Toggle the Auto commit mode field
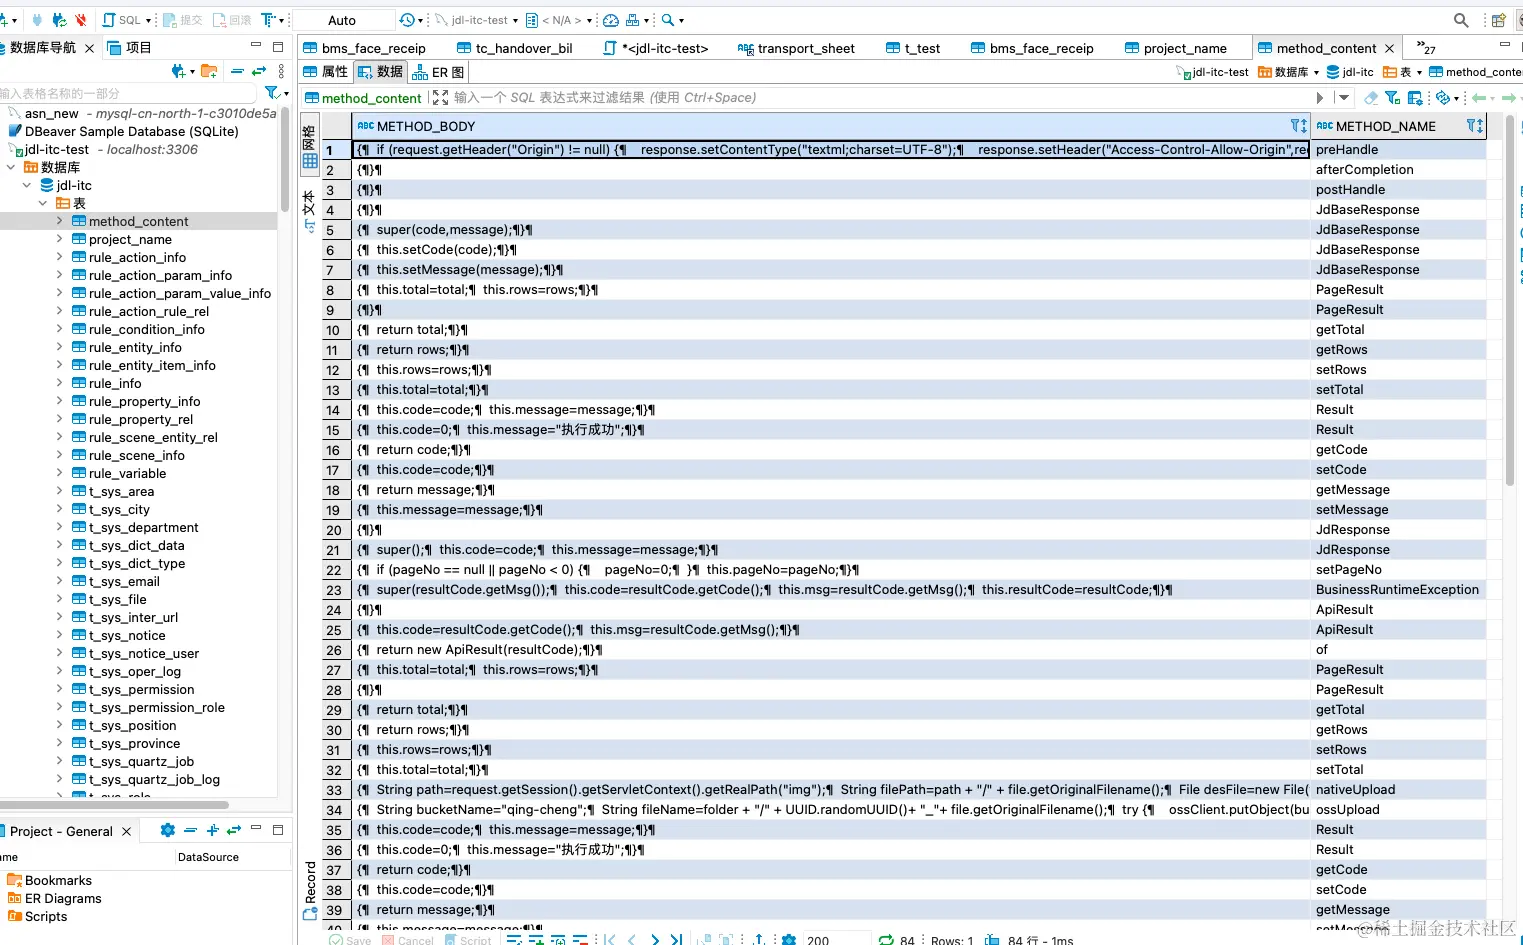 pyautogui.click(x=343, y=20)
